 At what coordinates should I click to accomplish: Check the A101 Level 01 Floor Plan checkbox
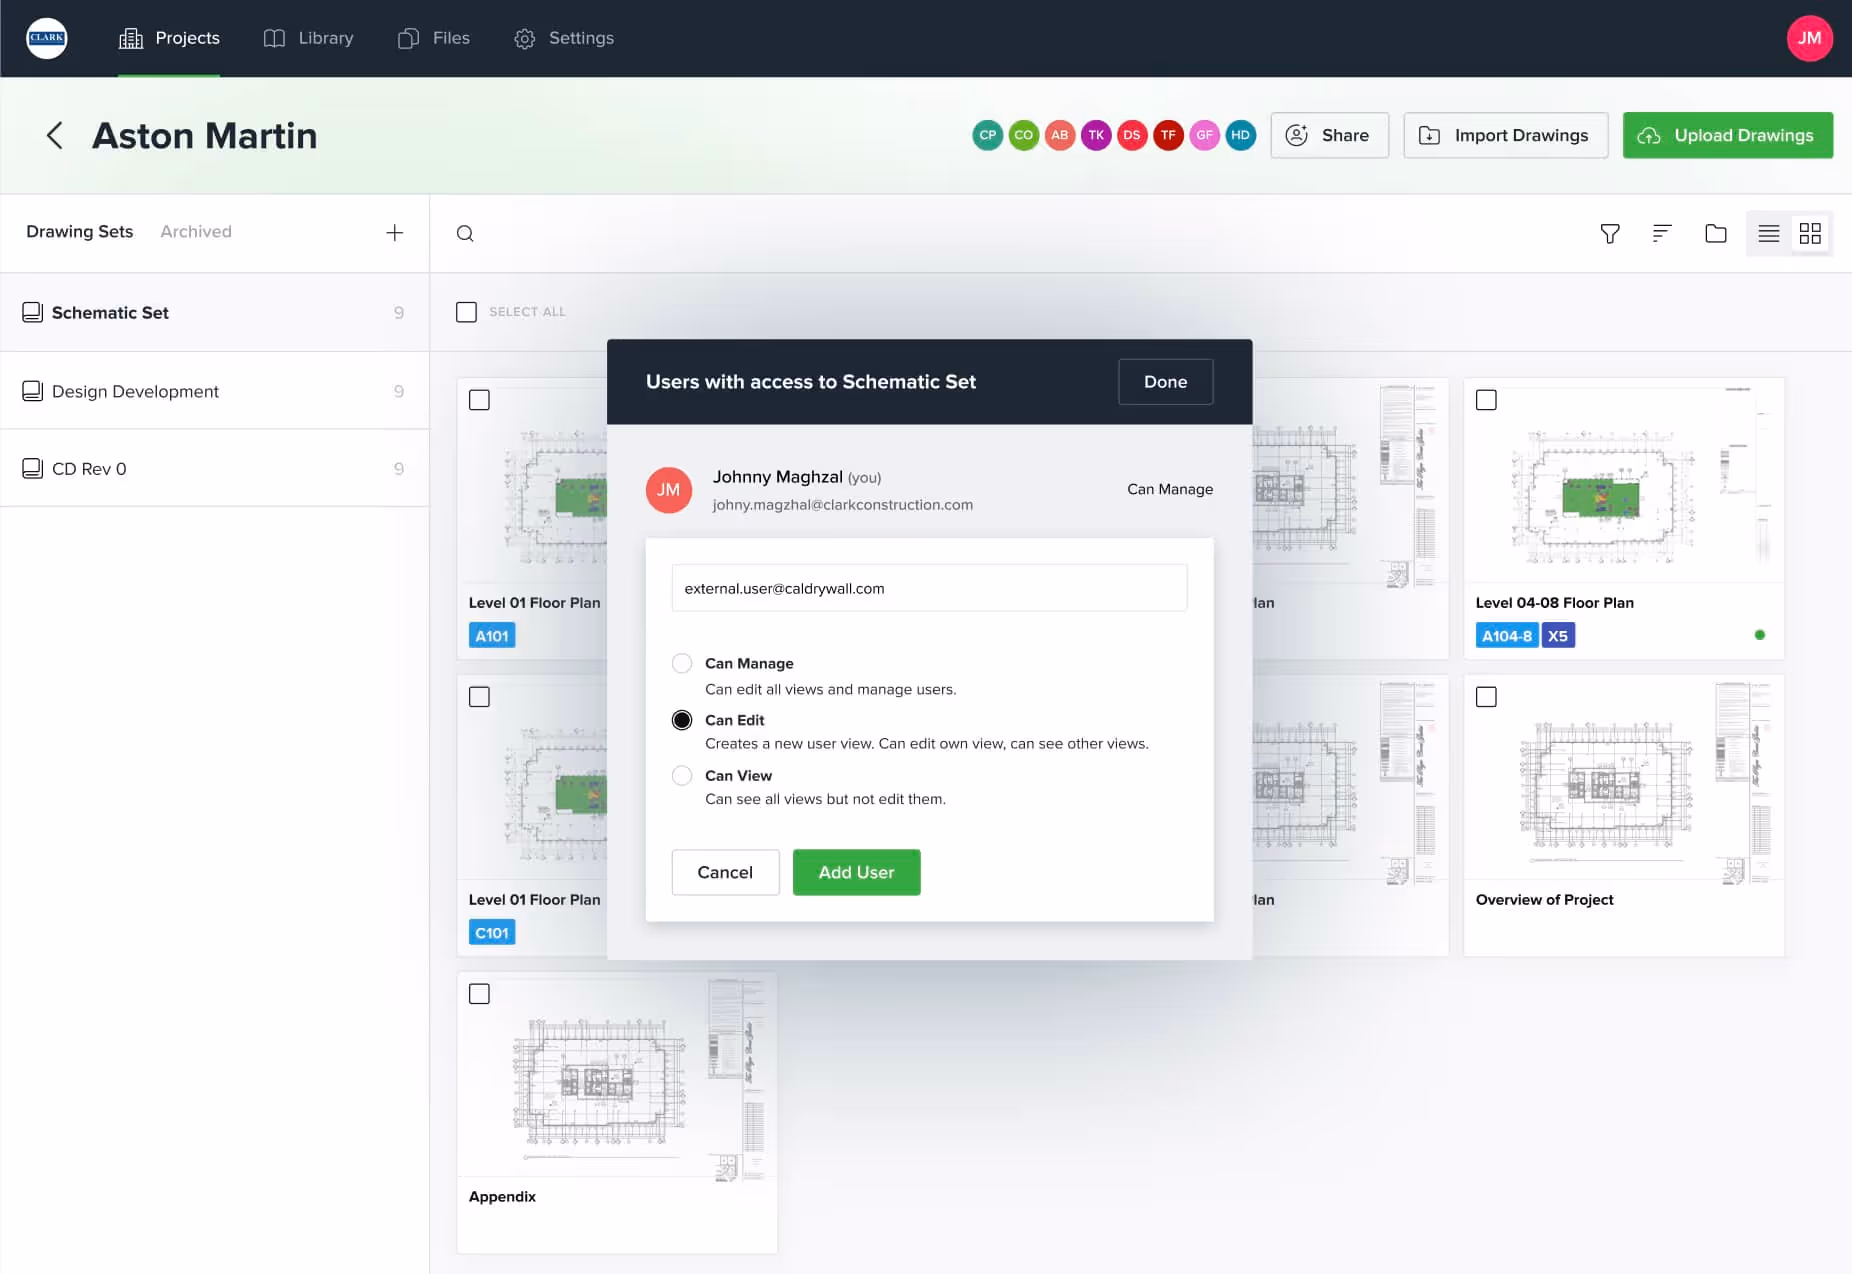coord(479,400)
